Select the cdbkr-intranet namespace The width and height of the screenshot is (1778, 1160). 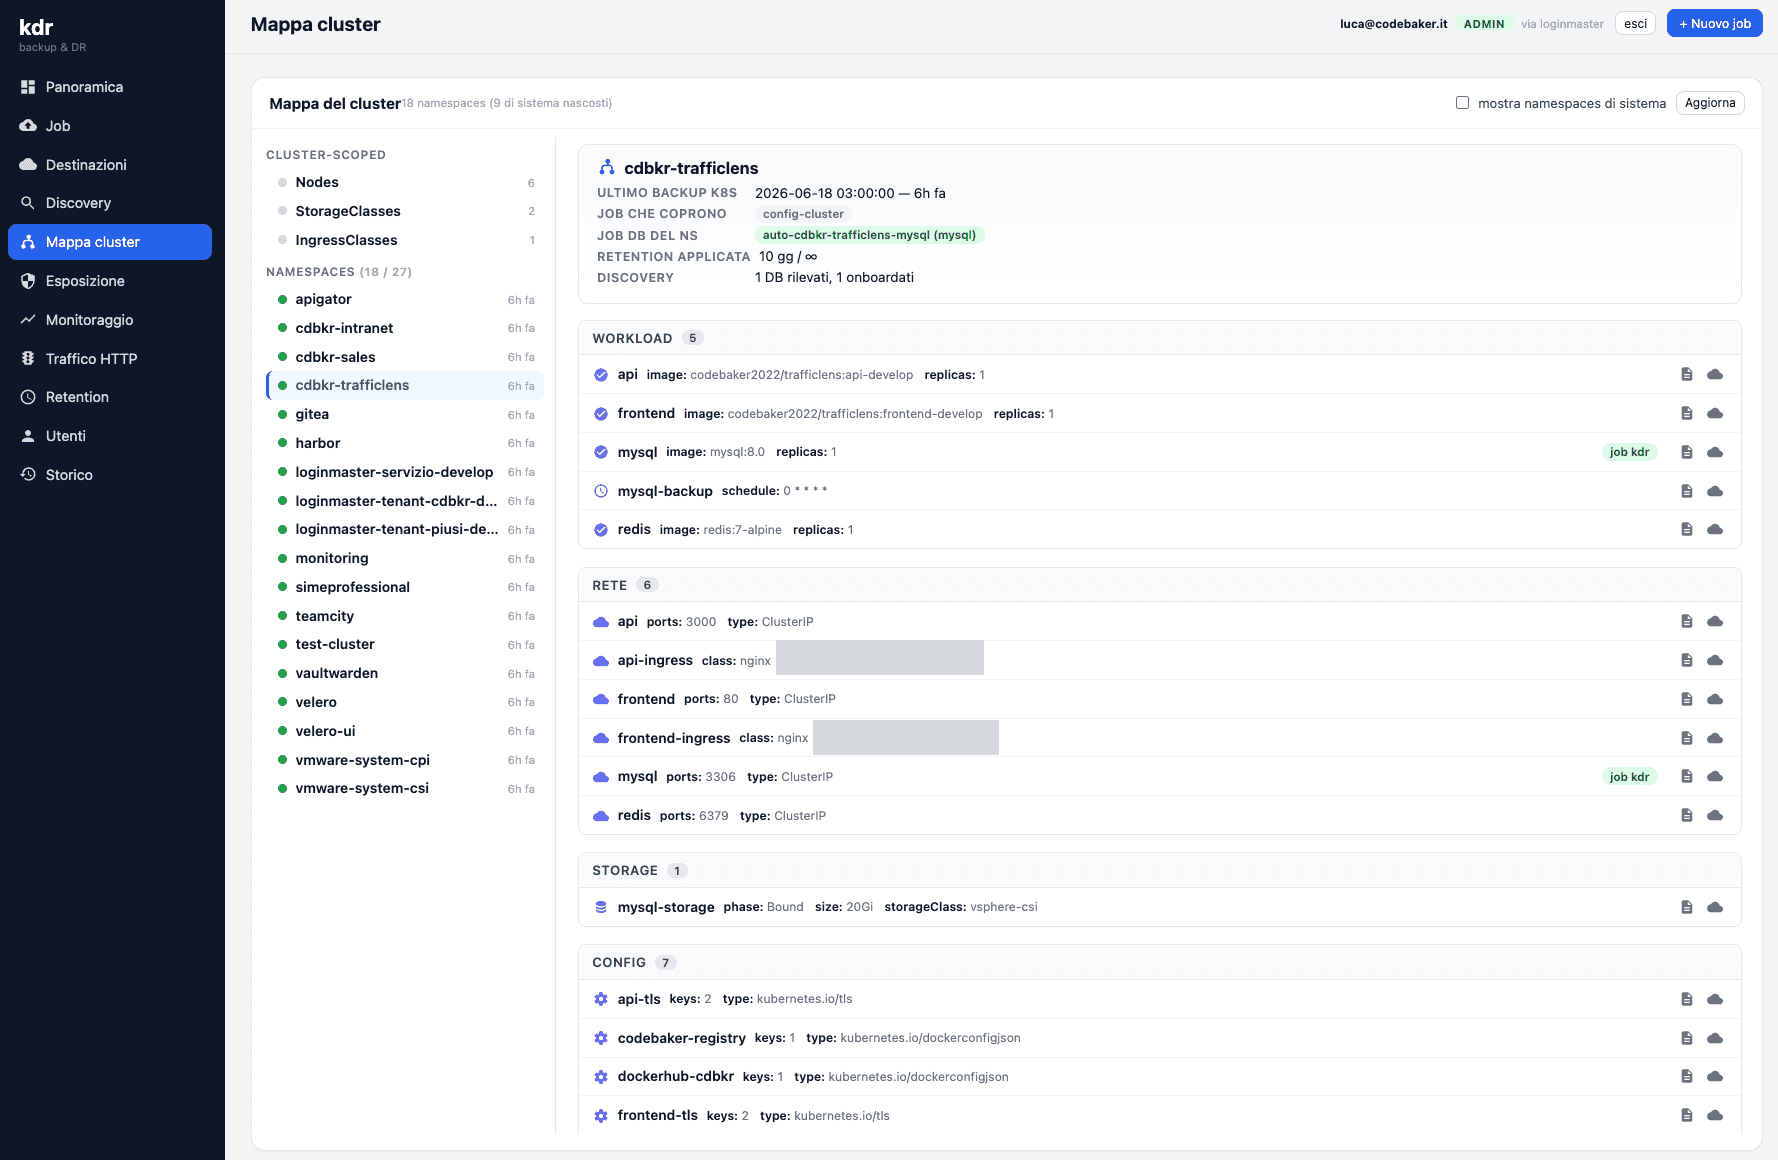tap(405, 328)
